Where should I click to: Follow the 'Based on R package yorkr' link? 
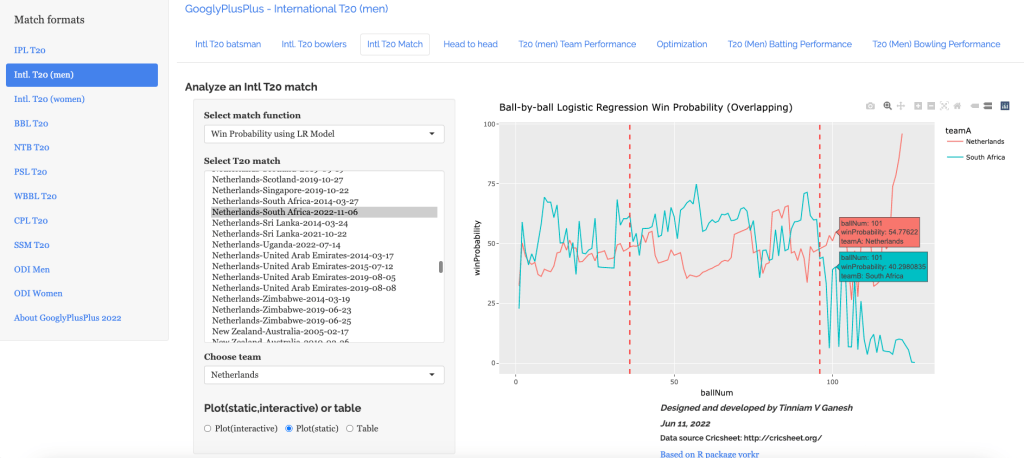point(709,453)
